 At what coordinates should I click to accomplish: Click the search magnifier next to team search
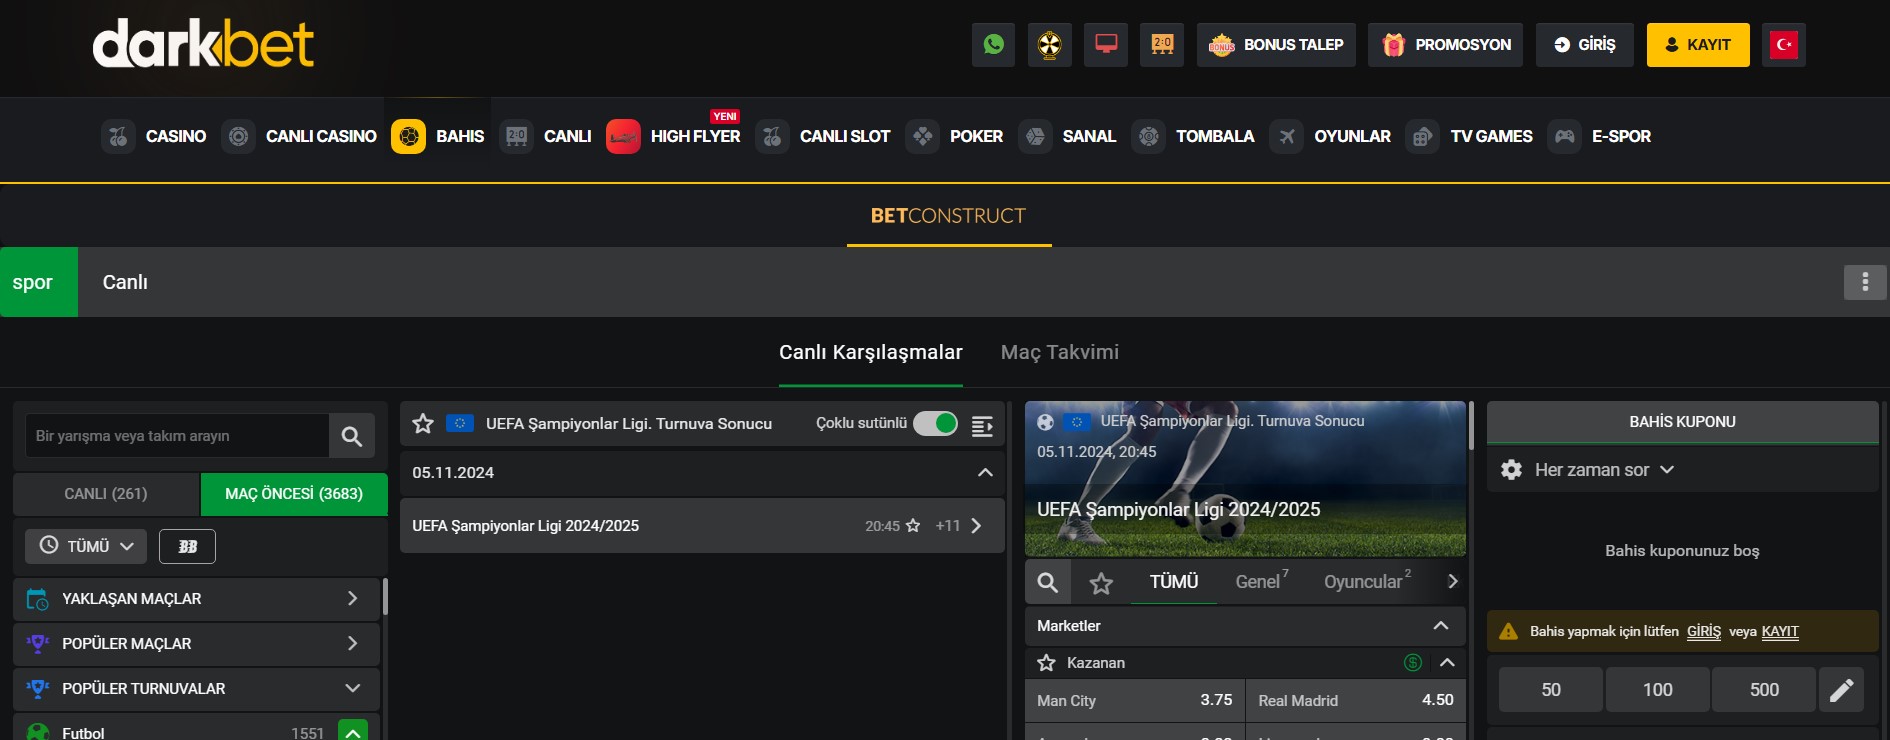pos(352,436)
